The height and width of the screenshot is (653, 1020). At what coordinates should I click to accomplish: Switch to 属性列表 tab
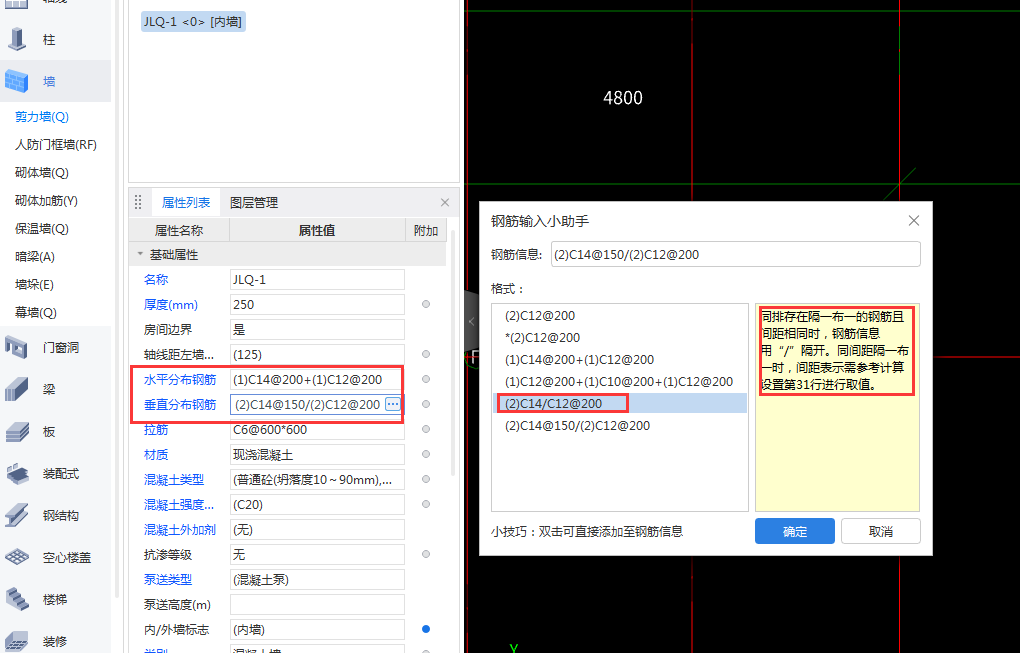186,202
